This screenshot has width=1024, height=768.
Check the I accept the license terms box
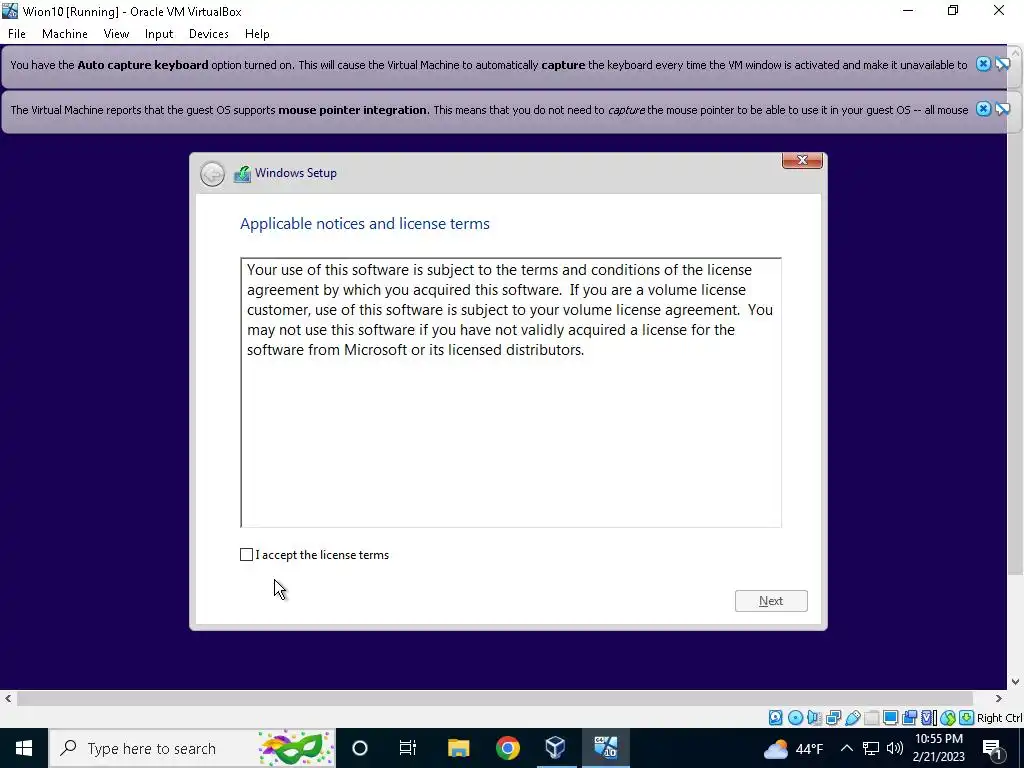tap(246, 554)
